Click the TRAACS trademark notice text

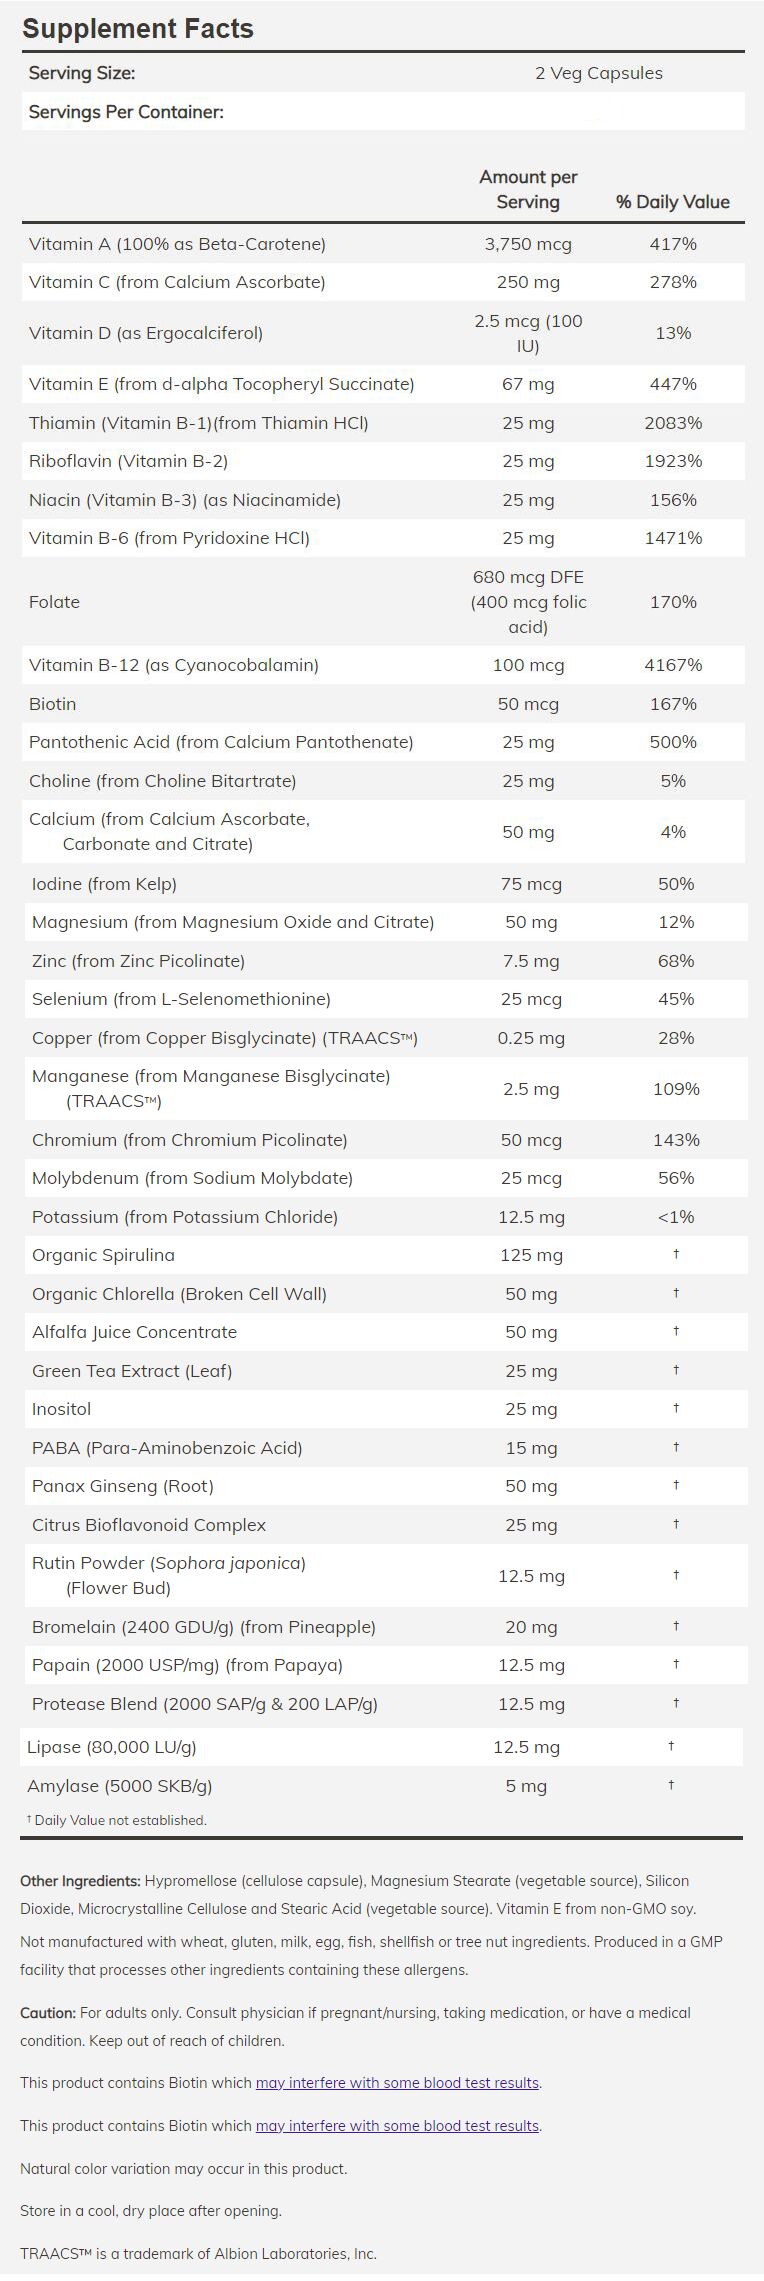(198, 2254)
